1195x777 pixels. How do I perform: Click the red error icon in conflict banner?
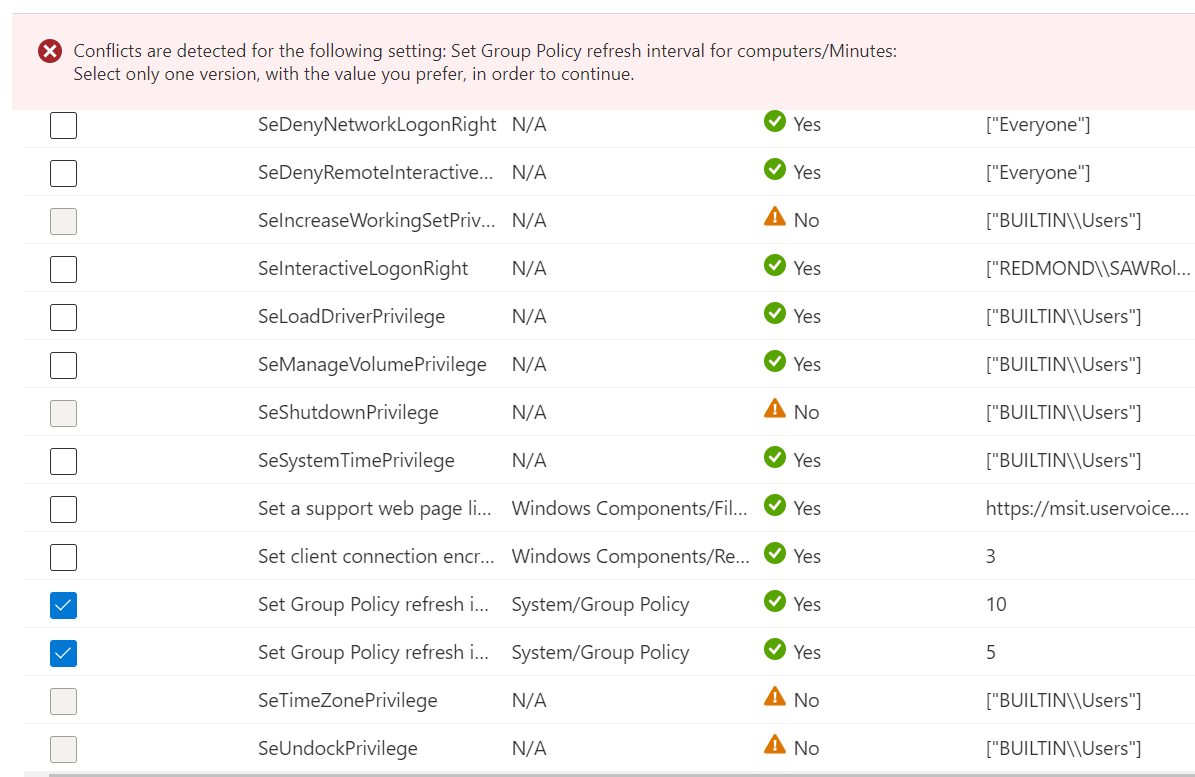pos(50,51)
